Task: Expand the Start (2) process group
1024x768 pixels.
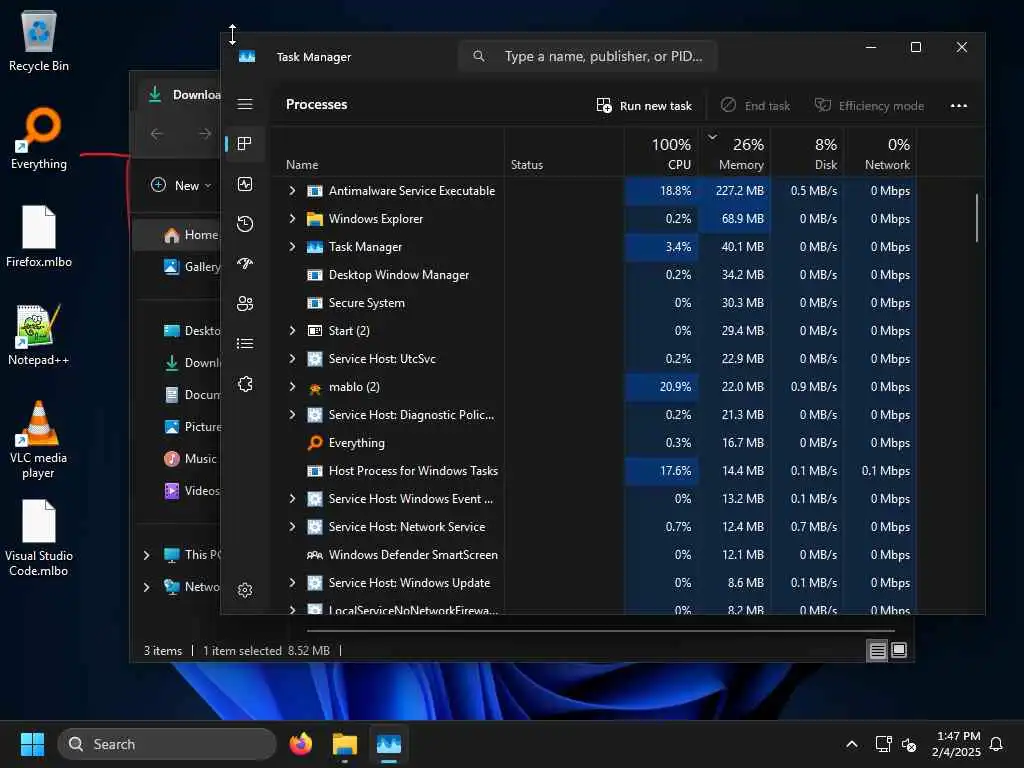Action: click(x=292, y=330)
